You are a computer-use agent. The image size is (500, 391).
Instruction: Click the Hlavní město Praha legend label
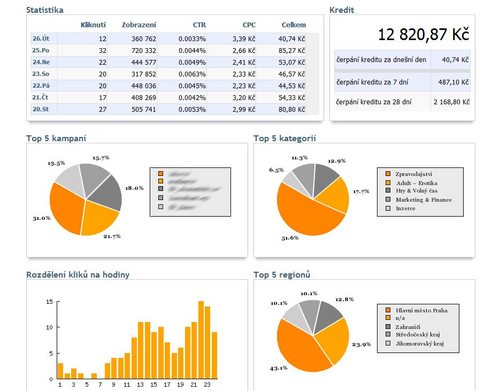click(421, 310)
